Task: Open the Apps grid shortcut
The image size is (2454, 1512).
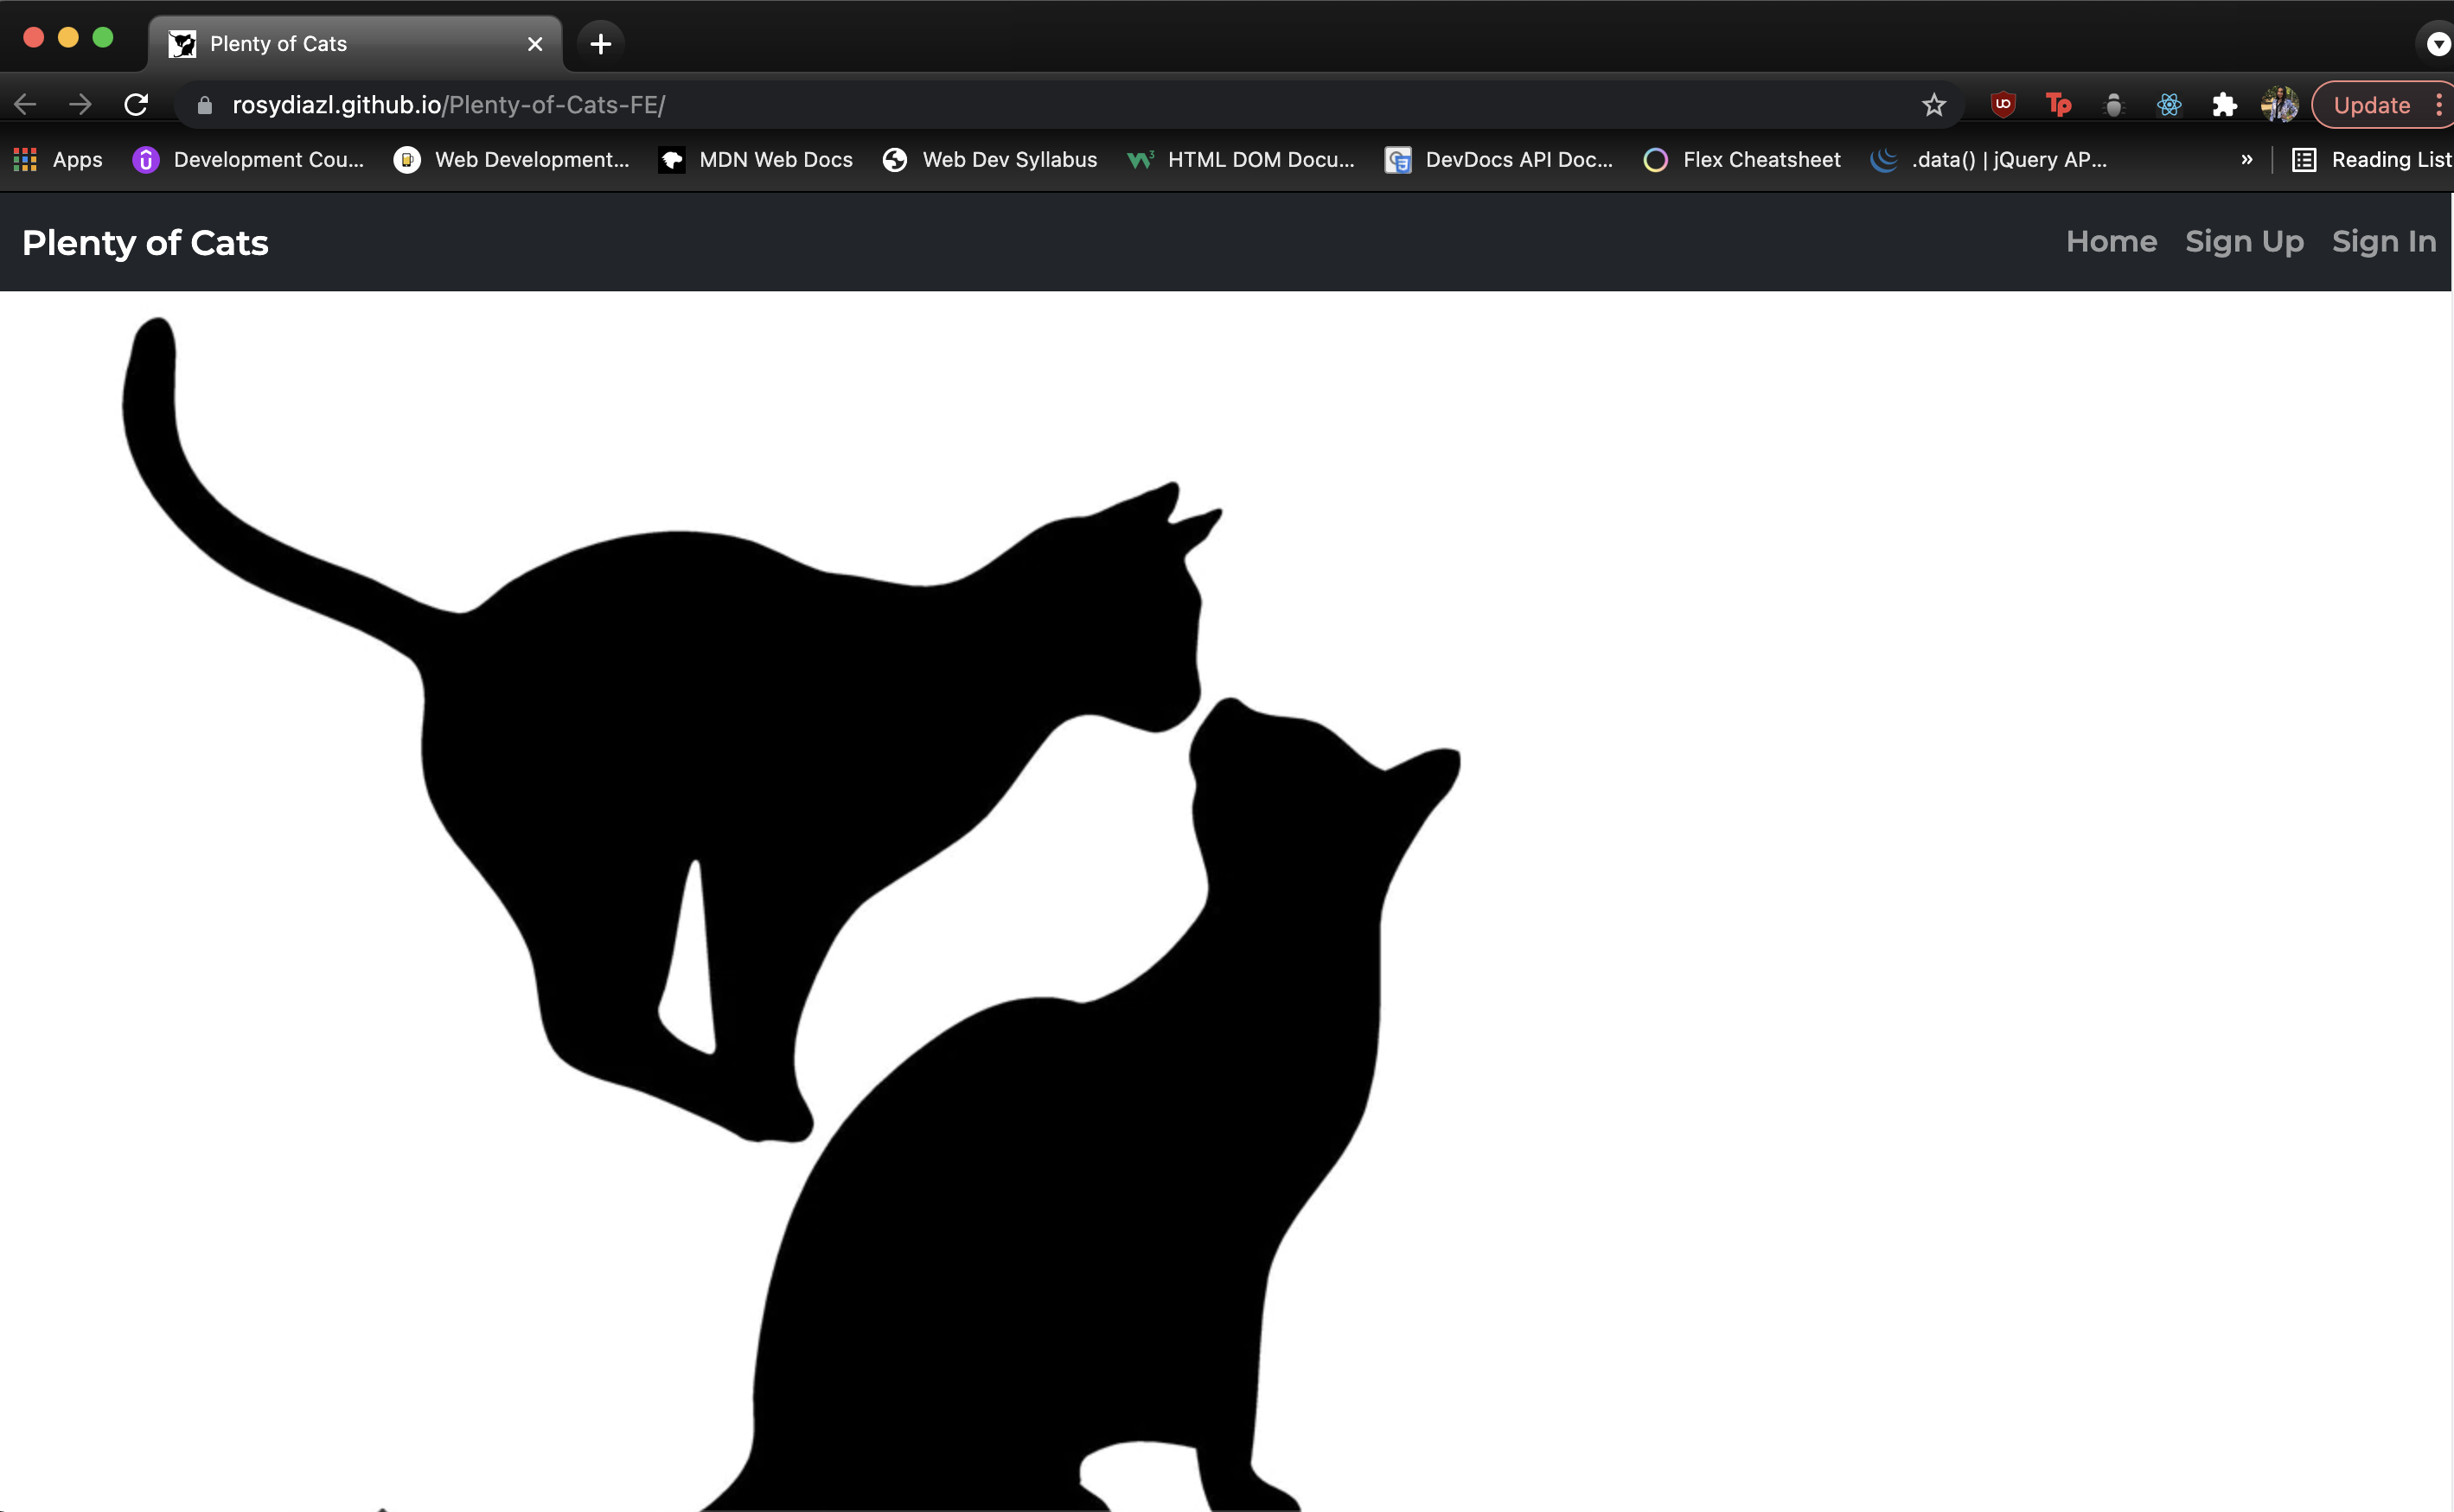Action: [x=58, y=160]
